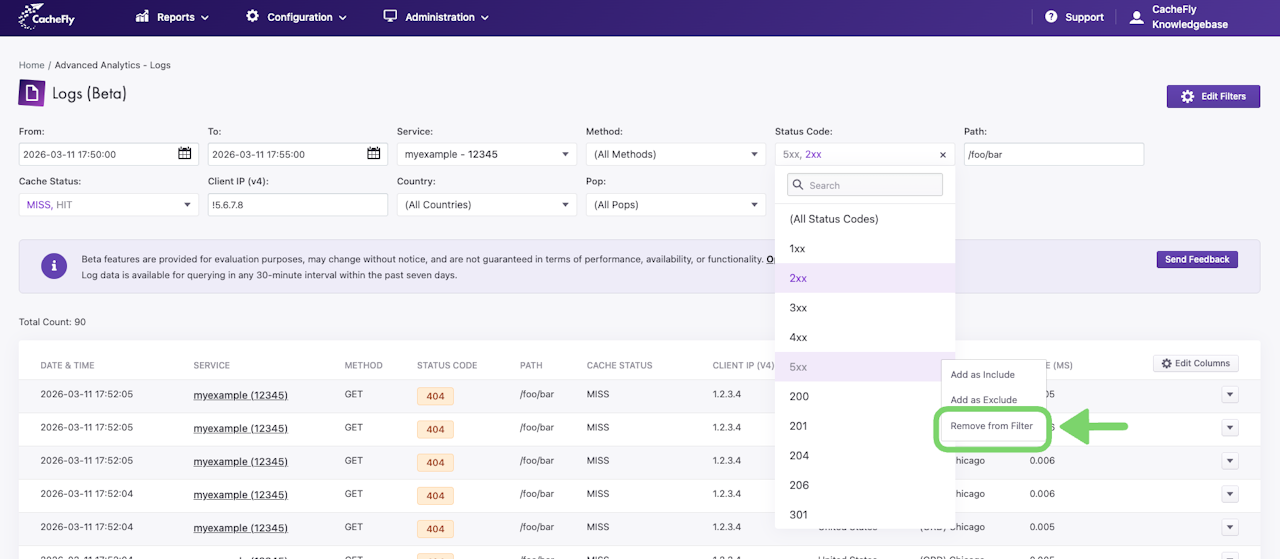
Task: Open the Service dropdown myexample - 12345
Action: click(486, 154)
